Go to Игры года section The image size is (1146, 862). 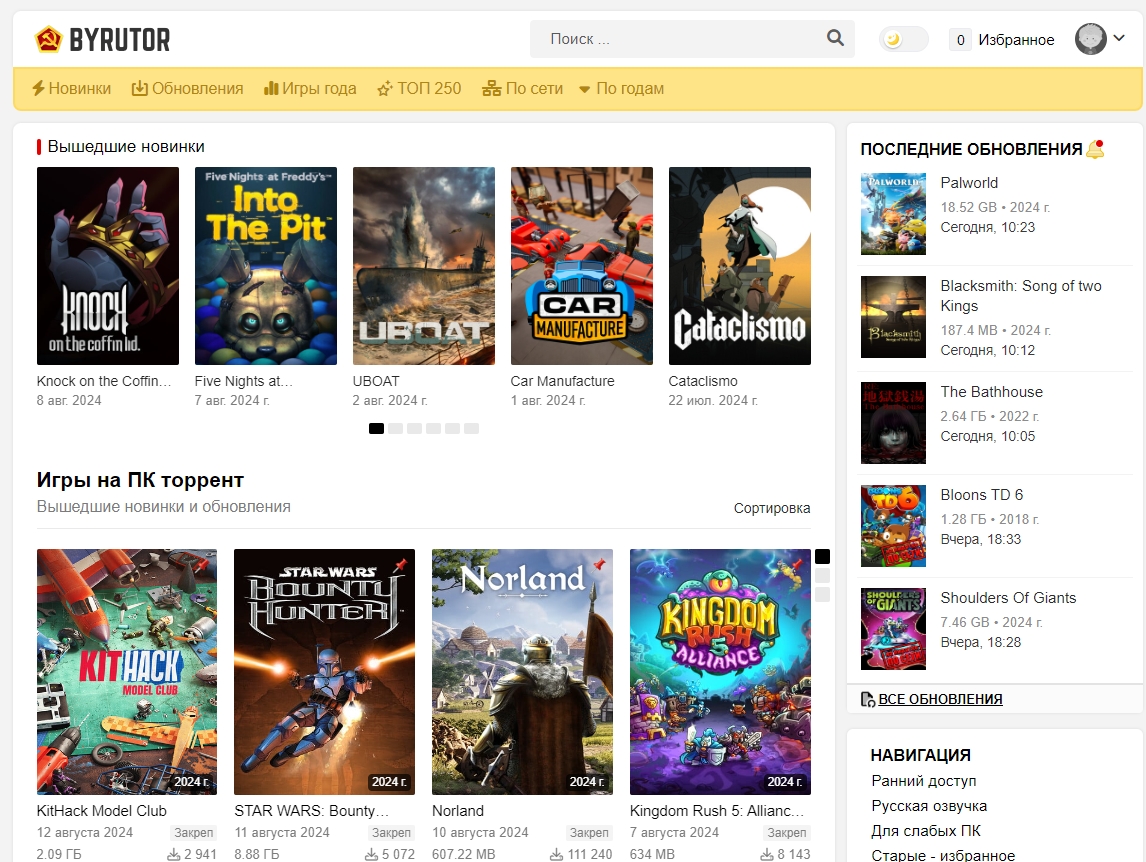click(x=310, y=88)
